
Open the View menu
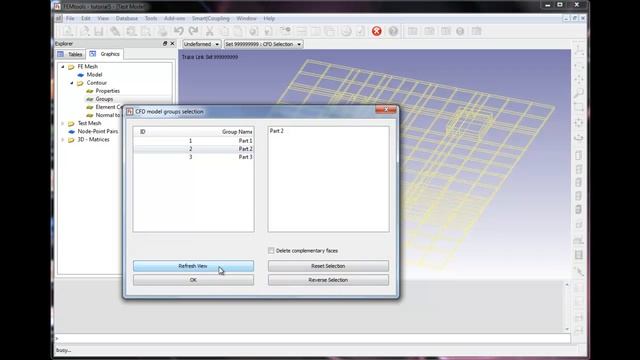[103, 18]
